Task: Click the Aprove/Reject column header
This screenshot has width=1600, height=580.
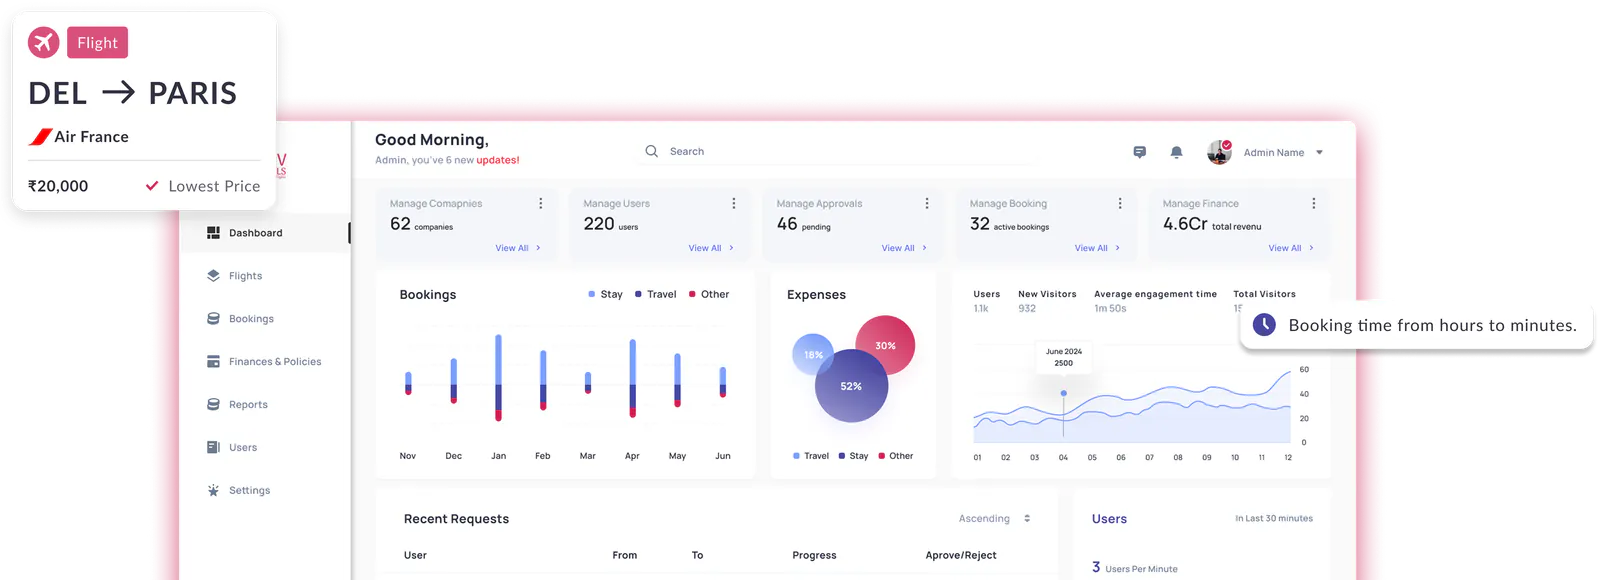Action: click(961, 555)
